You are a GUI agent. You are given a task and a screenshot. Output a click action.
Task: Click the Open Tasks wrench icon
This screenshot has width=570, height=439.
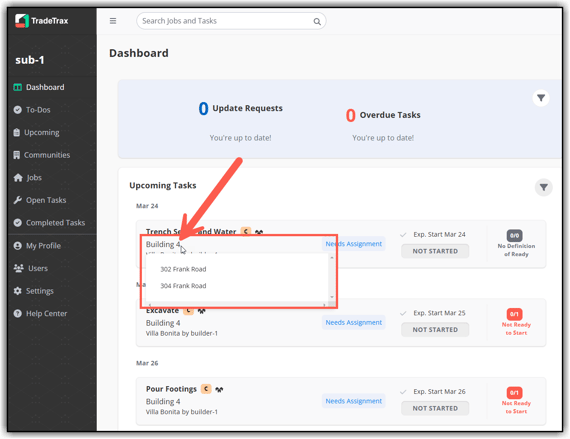(x=17, y=200)
